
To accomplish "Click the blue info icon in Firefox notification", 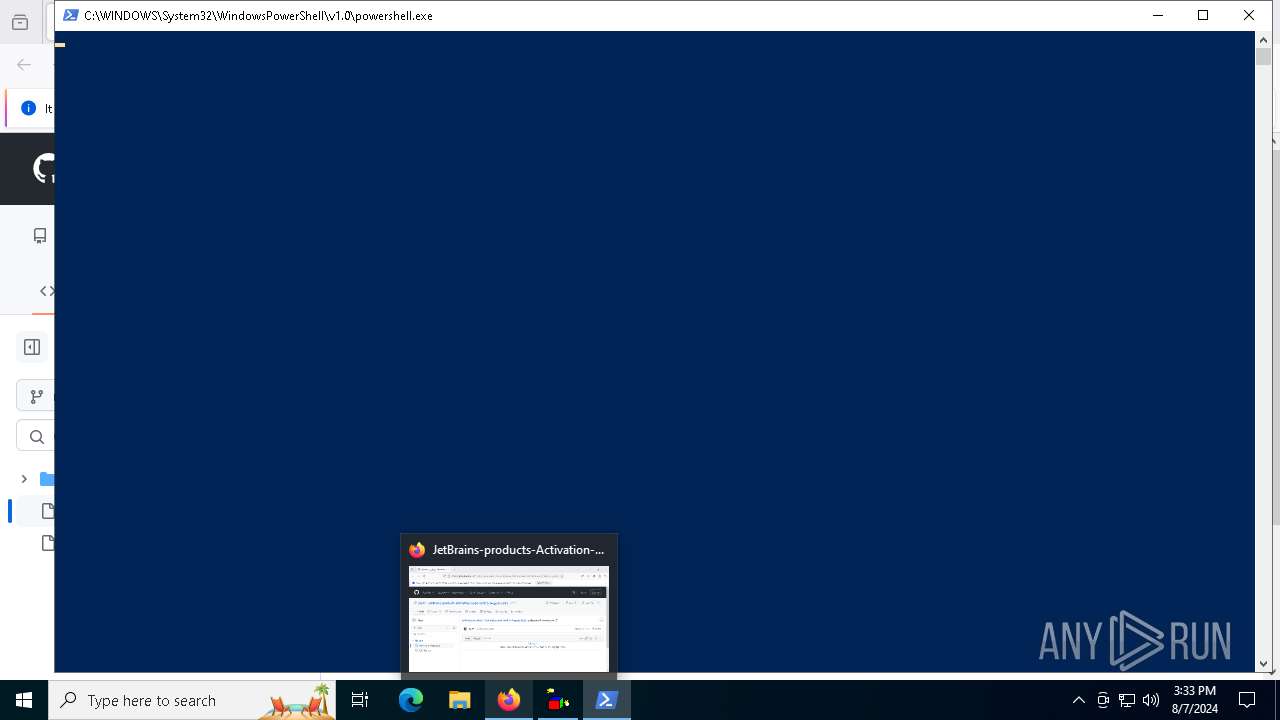I will point(28,108).
